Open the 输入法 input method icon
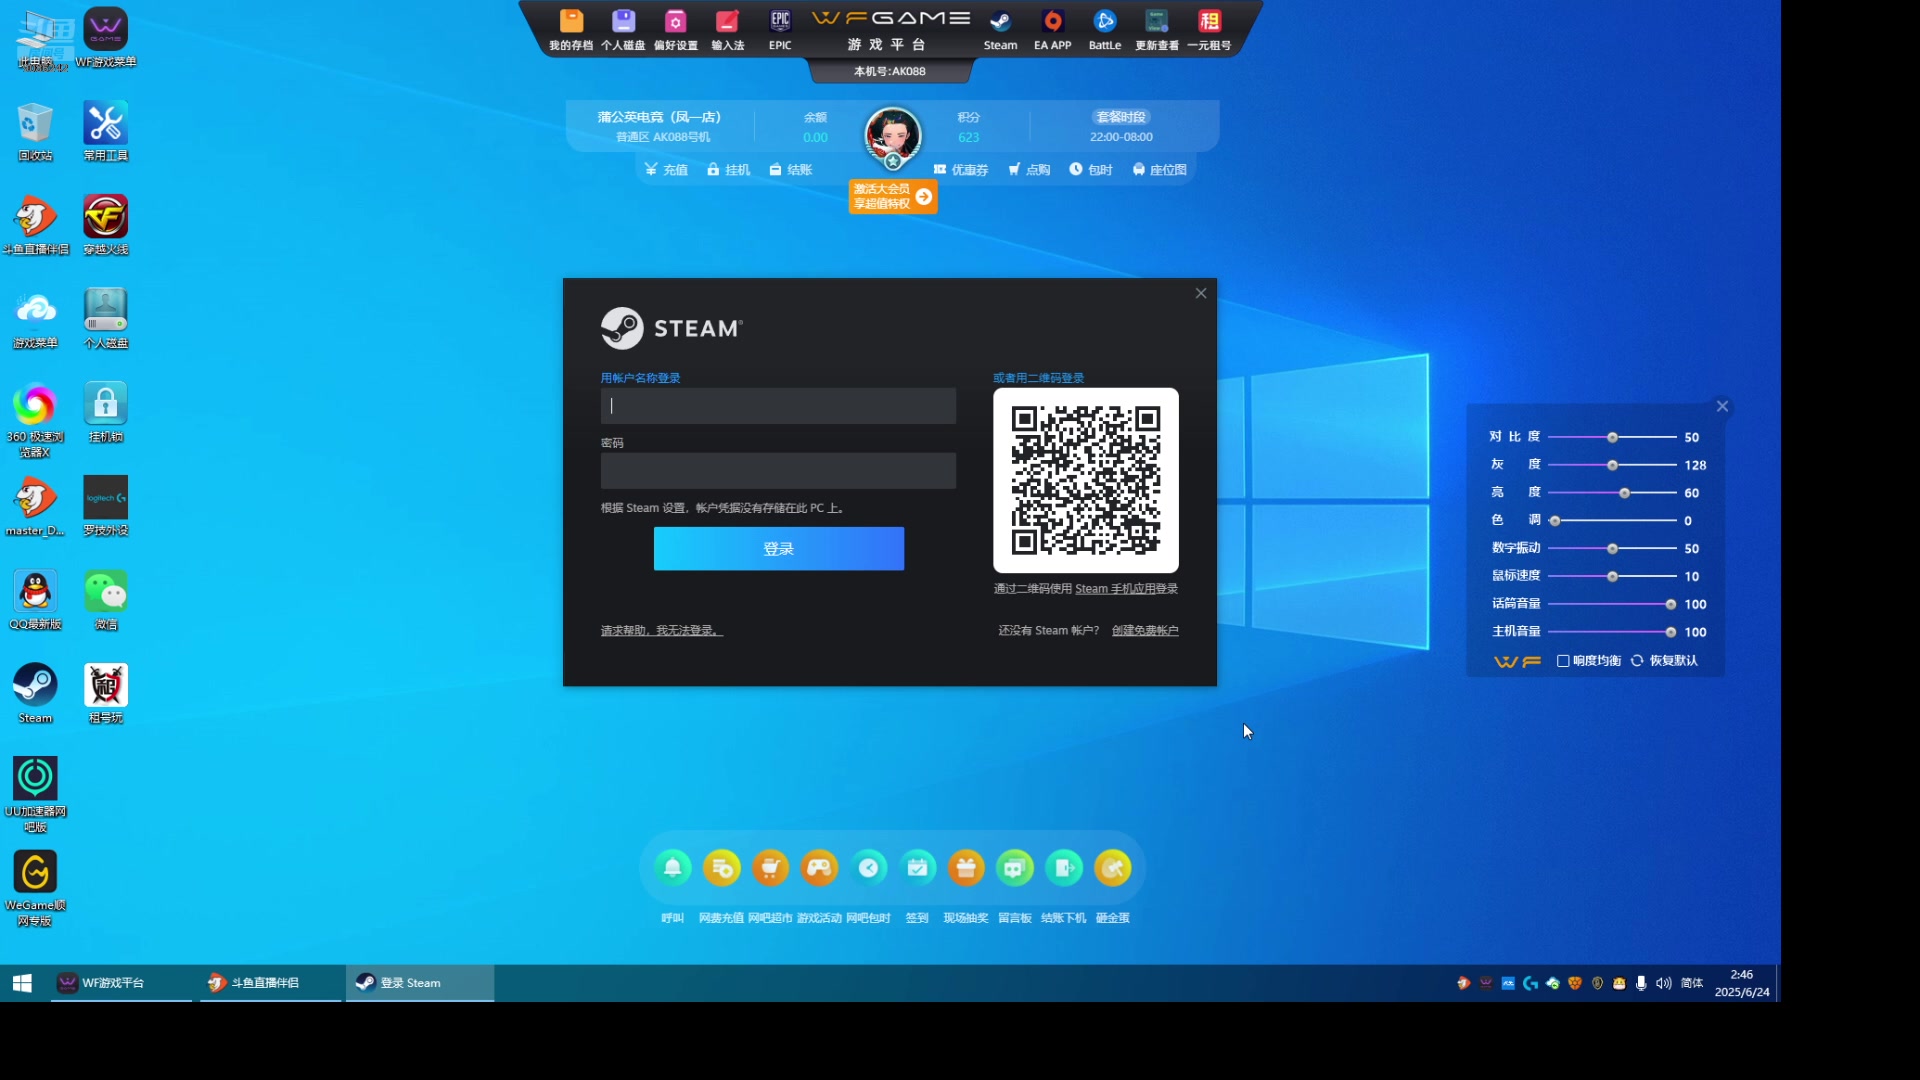Viewport: 1920px width, 1080px height. tap(728, 30)
